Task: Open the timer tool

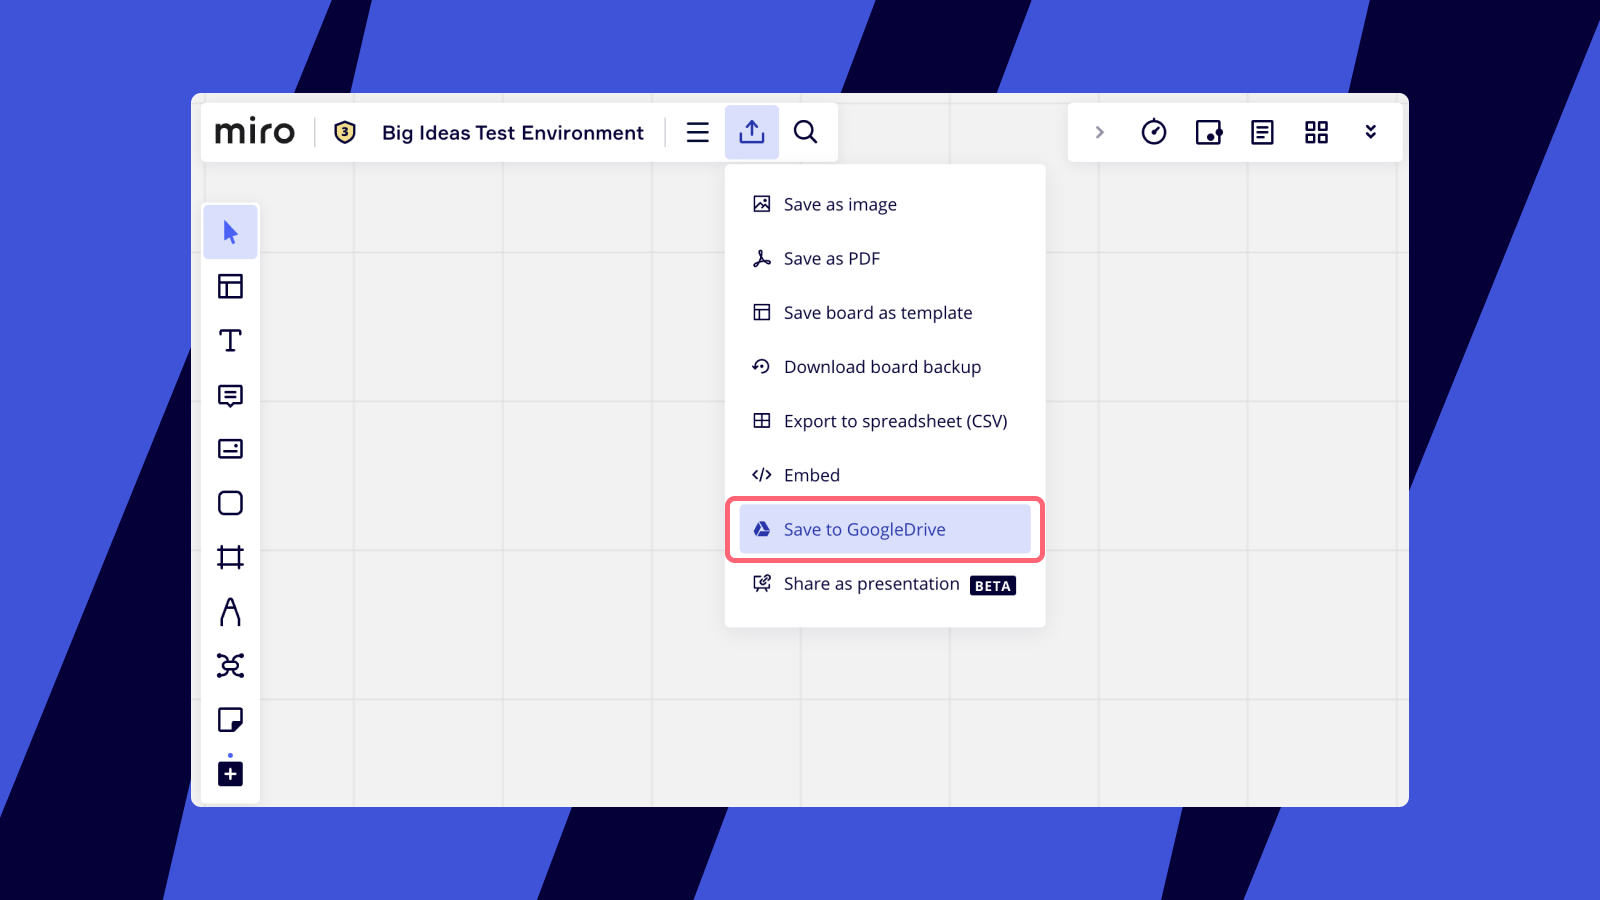Action: tap(1153, 132)
